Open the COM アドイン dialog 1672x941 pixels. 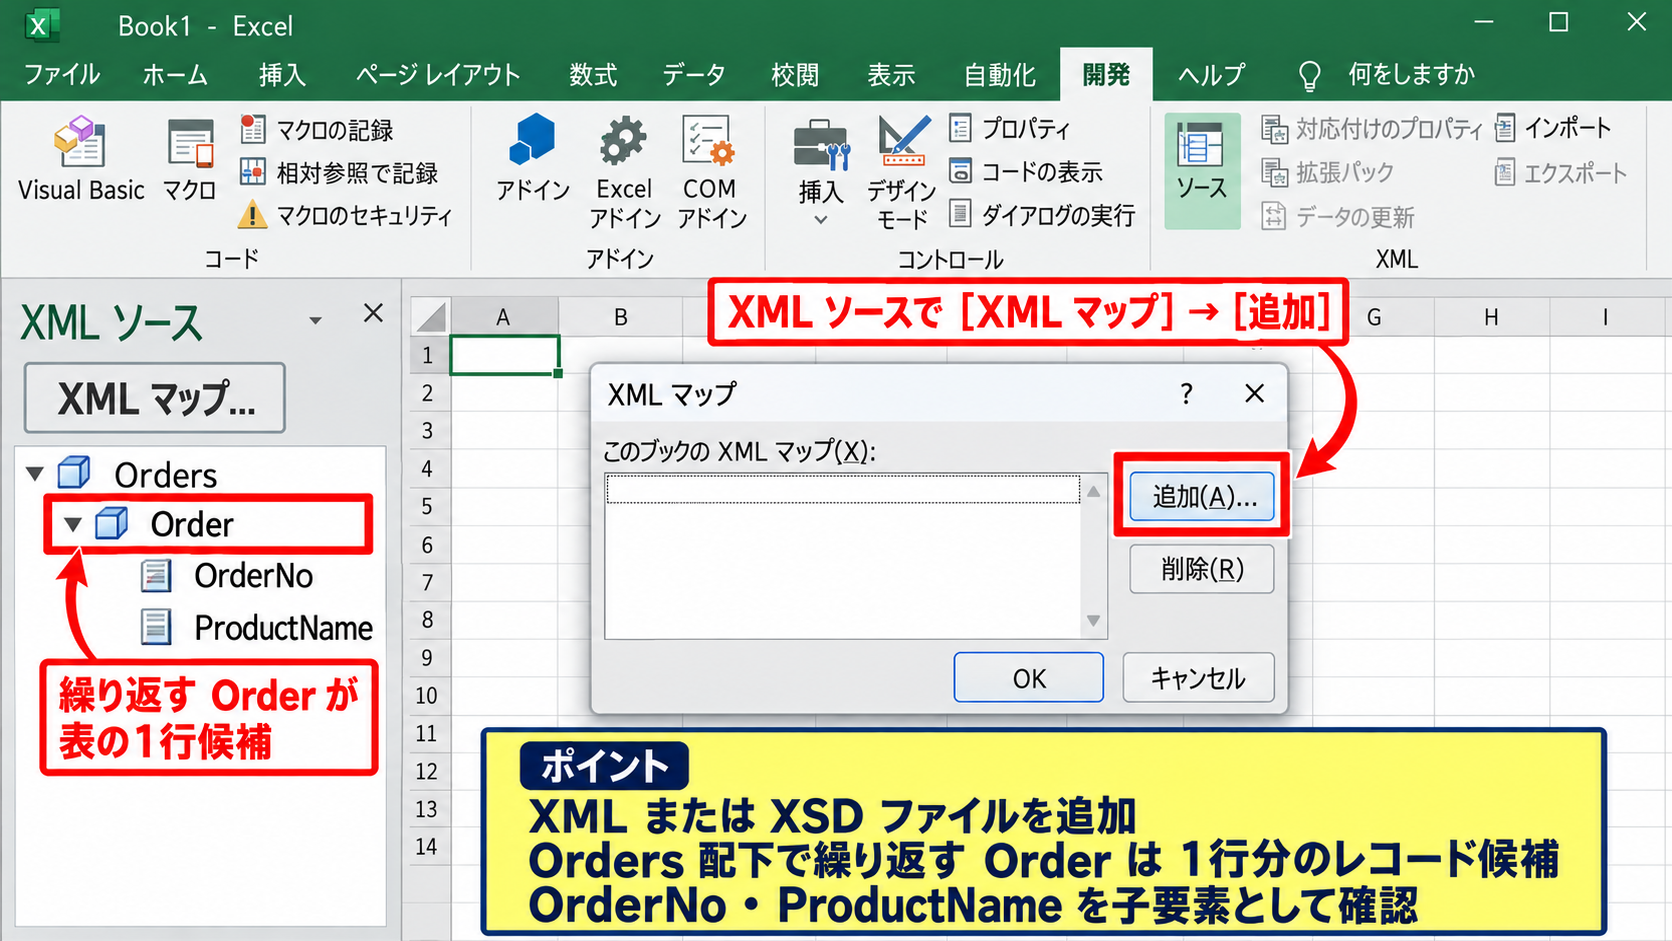(x=711, y=172)
